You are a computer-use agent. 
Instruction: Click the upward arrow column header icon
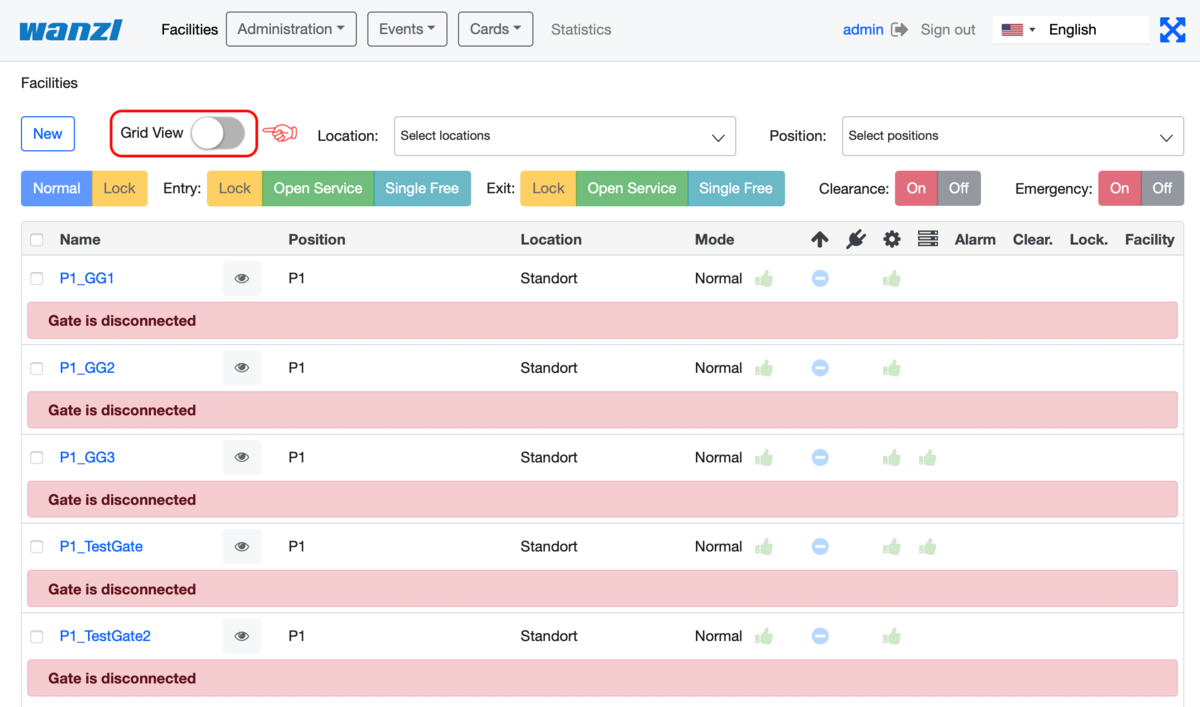tap(820, 239)
